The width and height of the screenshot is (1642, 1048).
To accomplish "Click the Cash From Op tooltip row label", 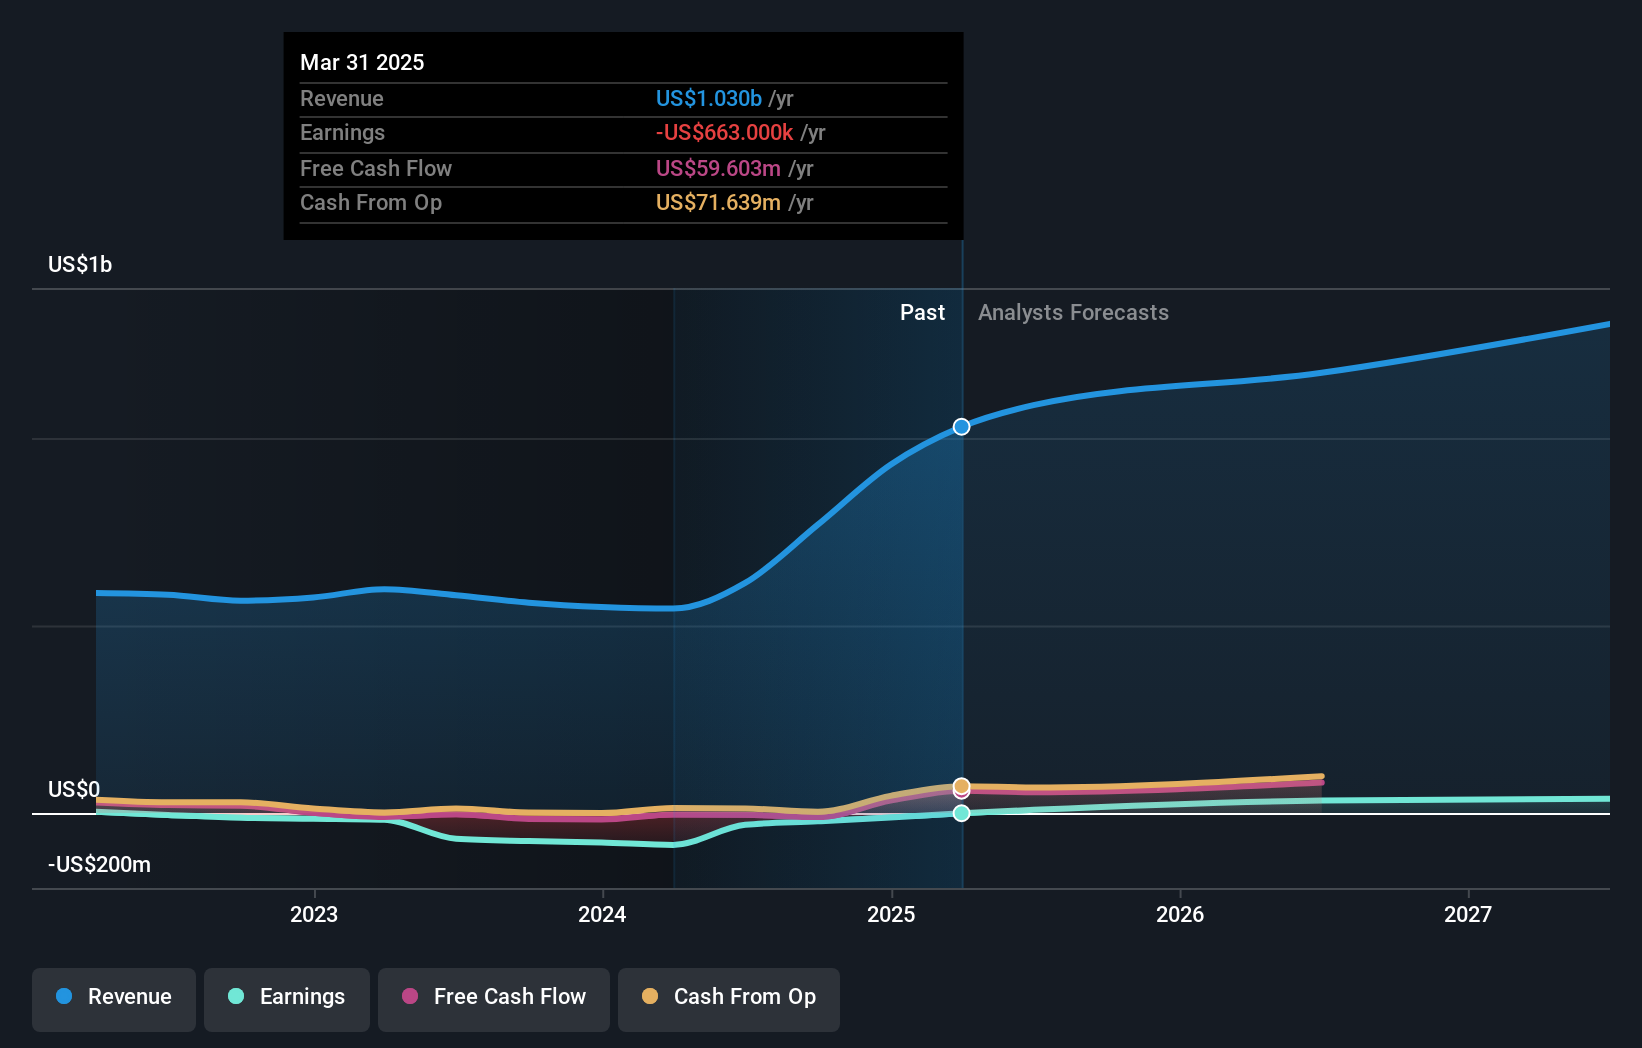I will (371, 202).
